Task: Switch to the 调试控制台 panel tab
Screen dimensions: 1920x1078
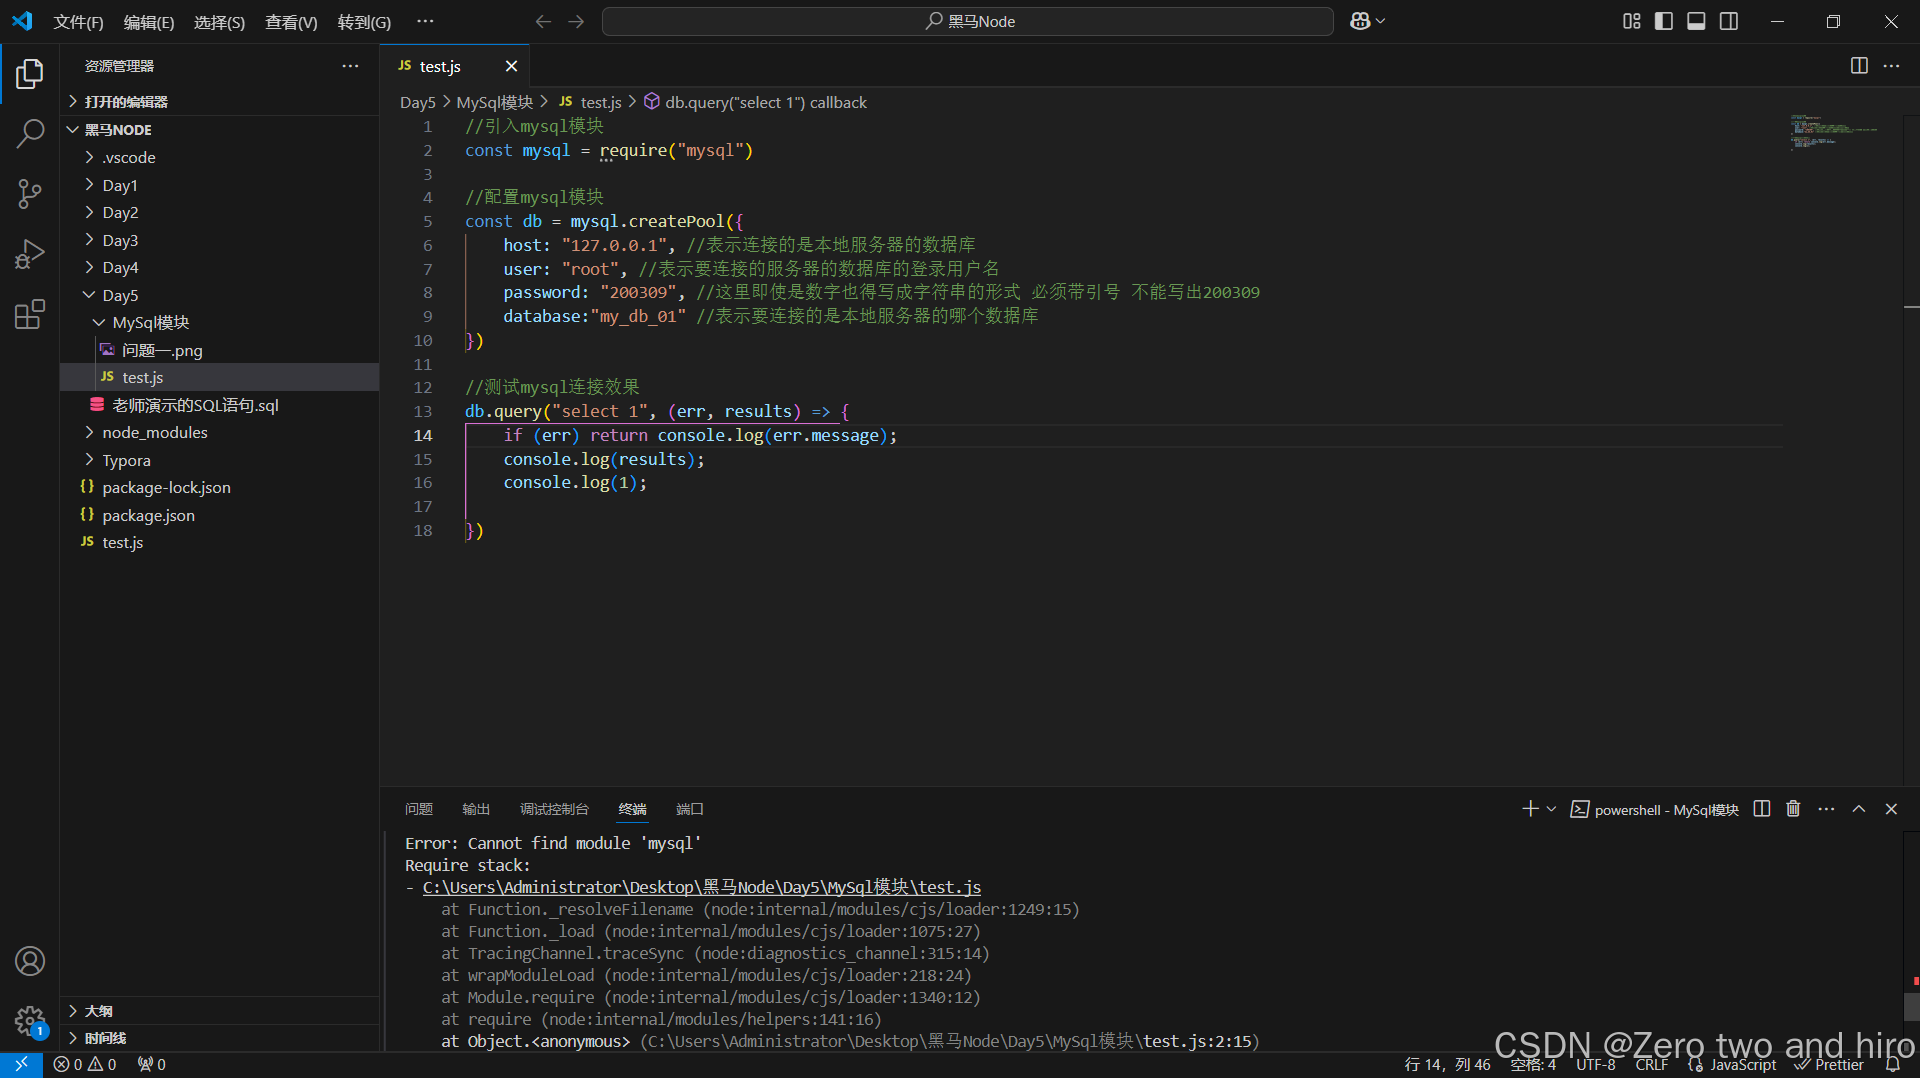Action: point(555,809)
